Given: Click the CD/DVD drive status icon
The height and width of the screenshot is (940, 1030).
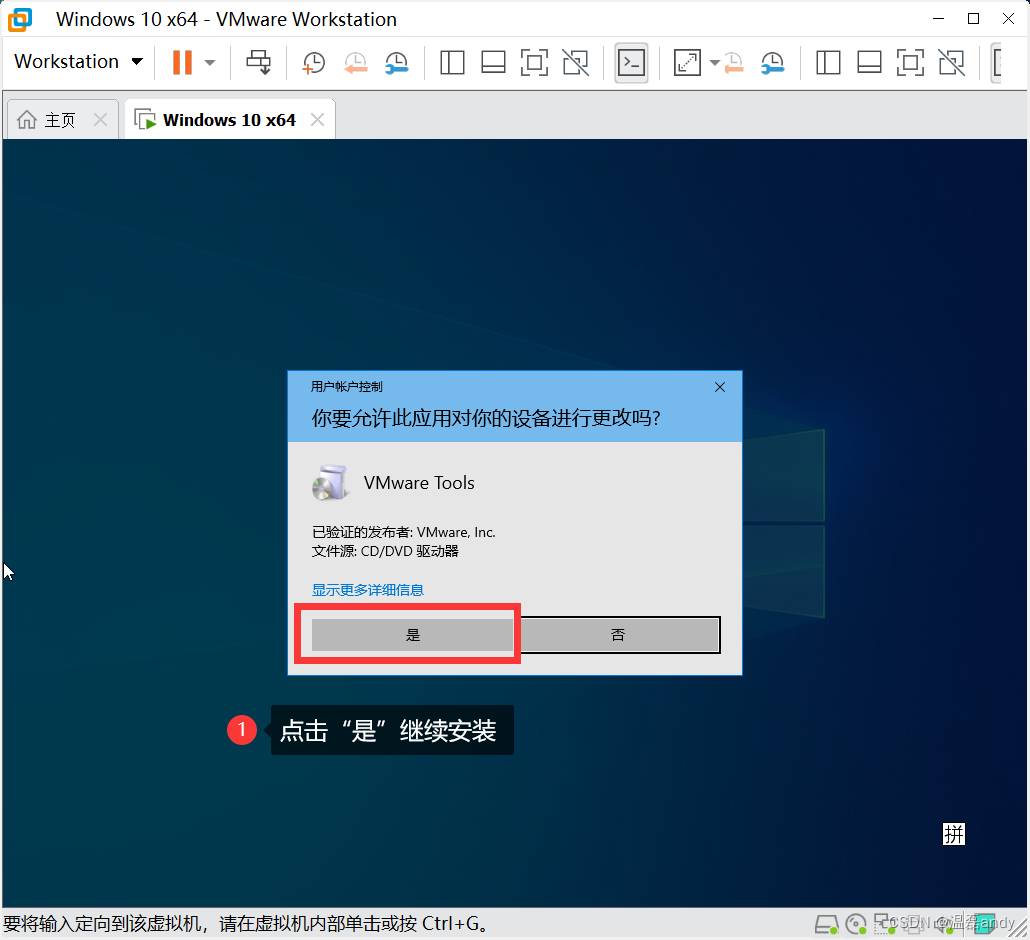Looking at the screenshot, I should point(857,924).
